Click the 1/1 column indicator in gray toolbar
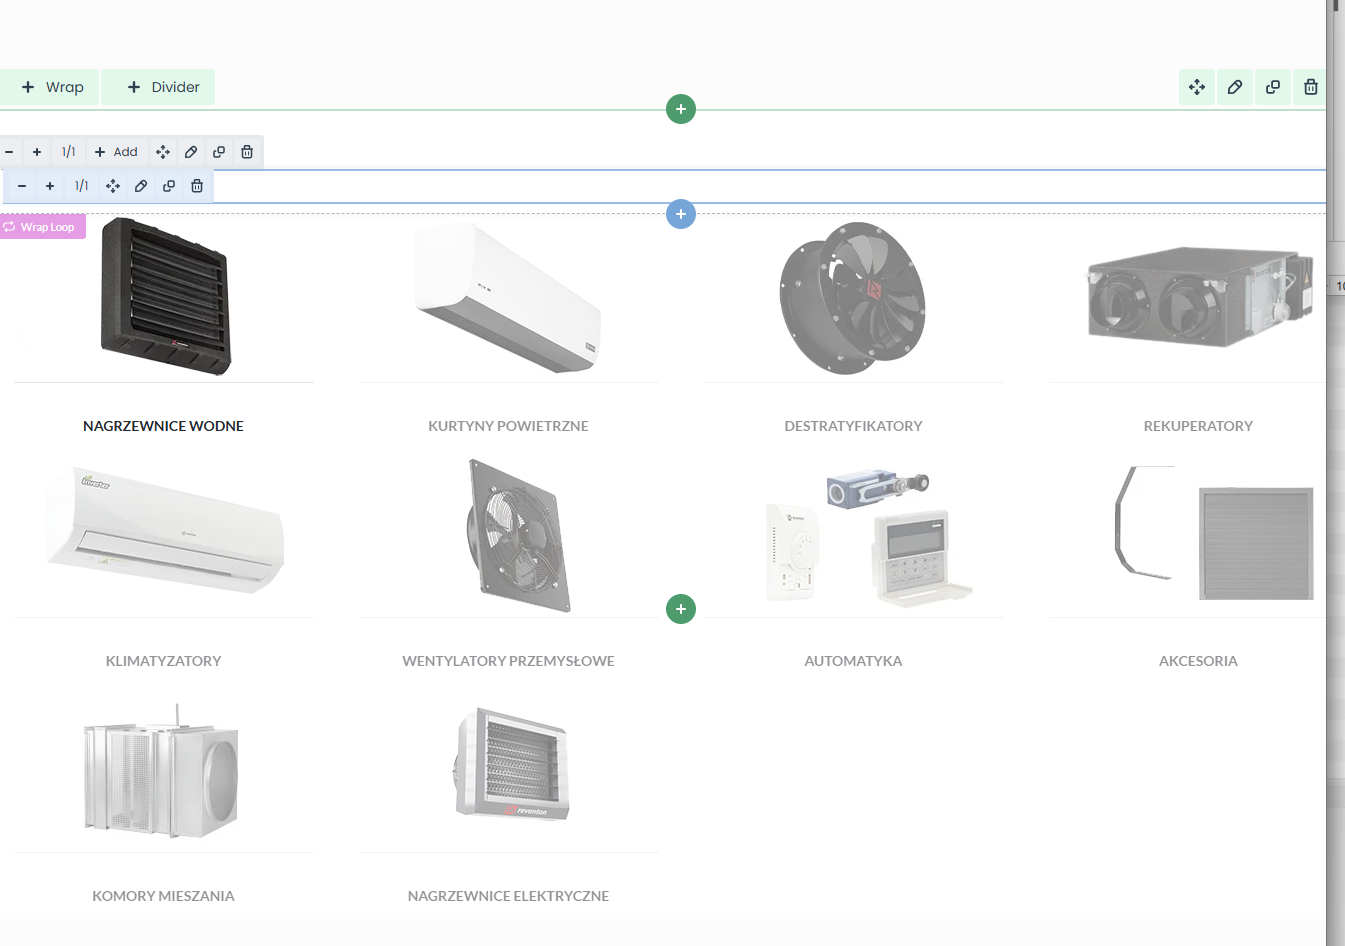Viewport: 1345px width, 946px height. [68, 152]
